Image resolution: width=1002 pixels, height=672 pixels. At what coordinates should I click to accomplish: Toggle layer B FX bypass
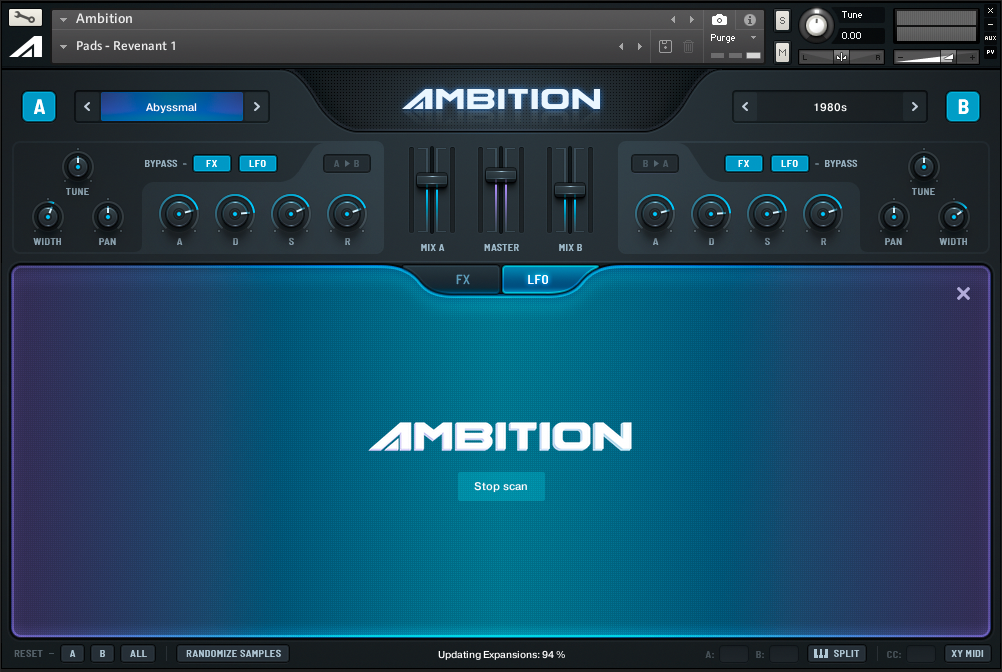tap(743, 164)
